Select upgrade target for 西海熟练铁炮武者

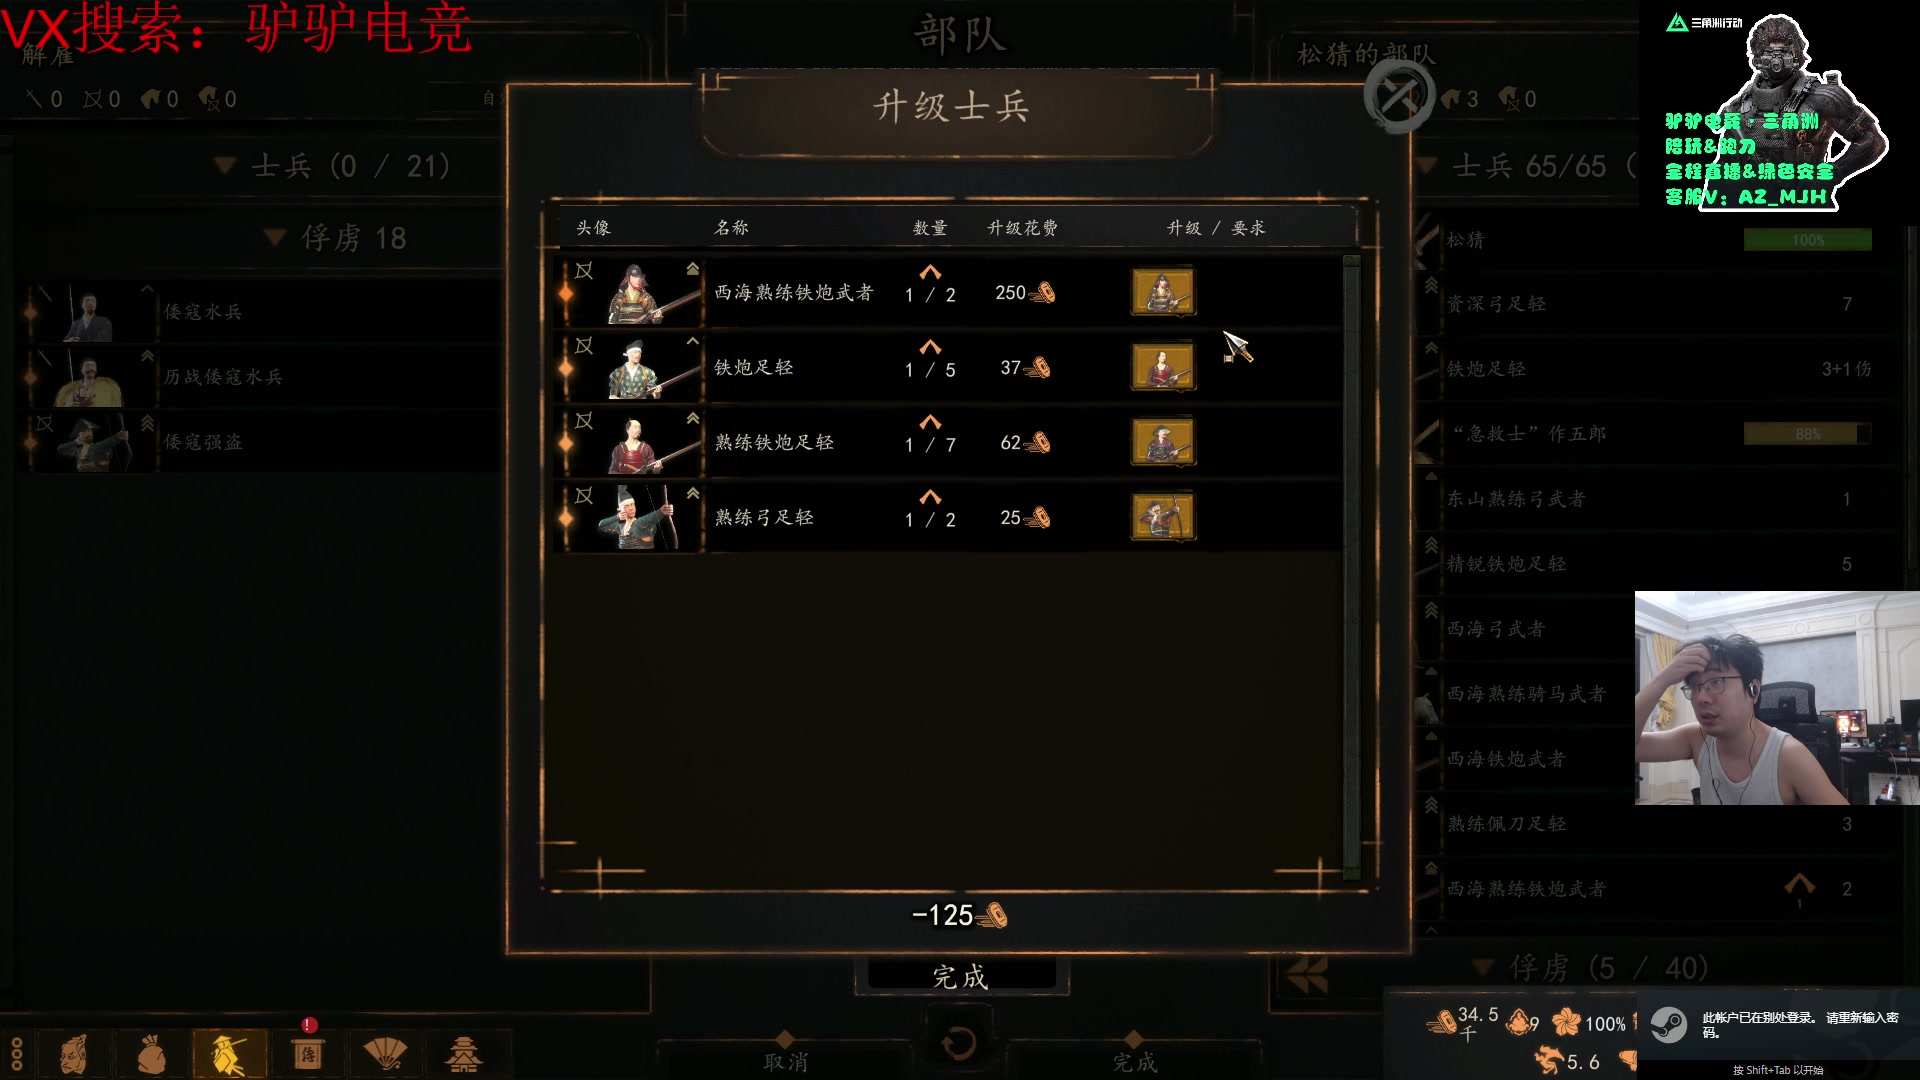coord(1162,292)
